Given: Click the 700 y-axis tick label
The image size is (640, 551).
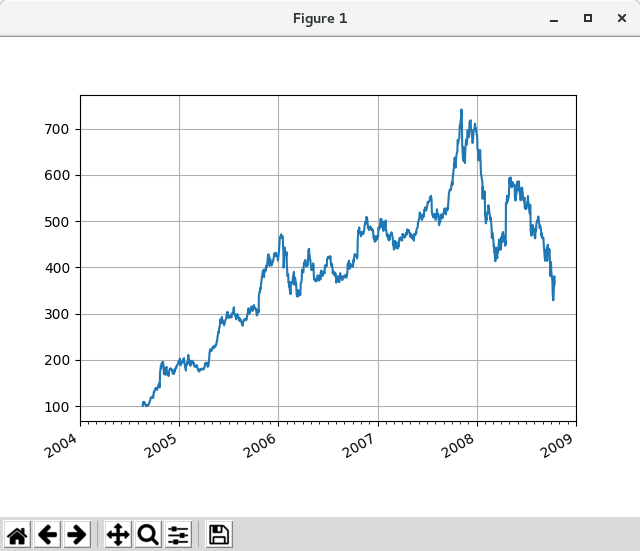Looking at the screenshot, I should (x=57, y=129).
